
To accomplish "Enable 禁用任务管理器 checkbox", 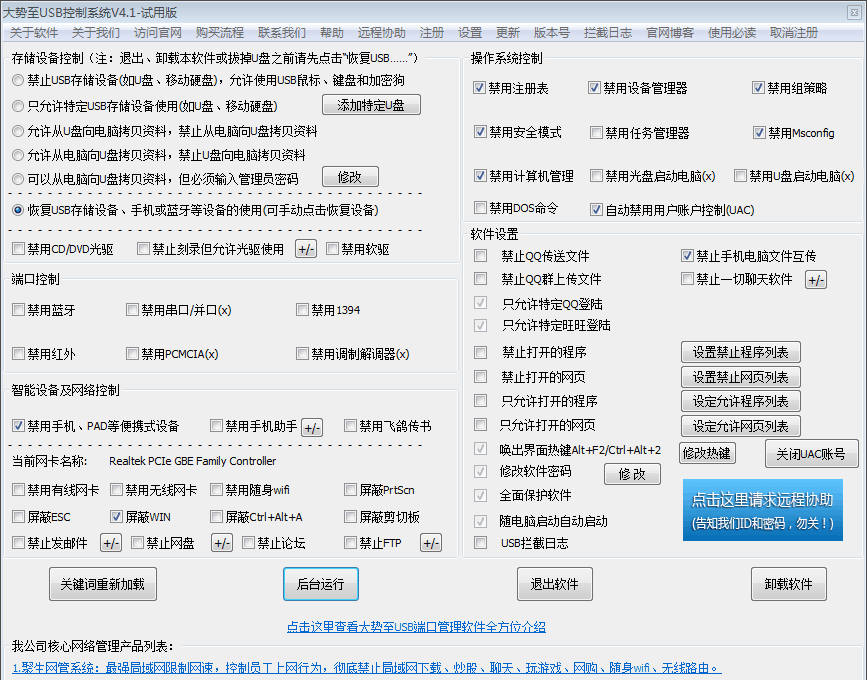I will click(x=596, y=133).
